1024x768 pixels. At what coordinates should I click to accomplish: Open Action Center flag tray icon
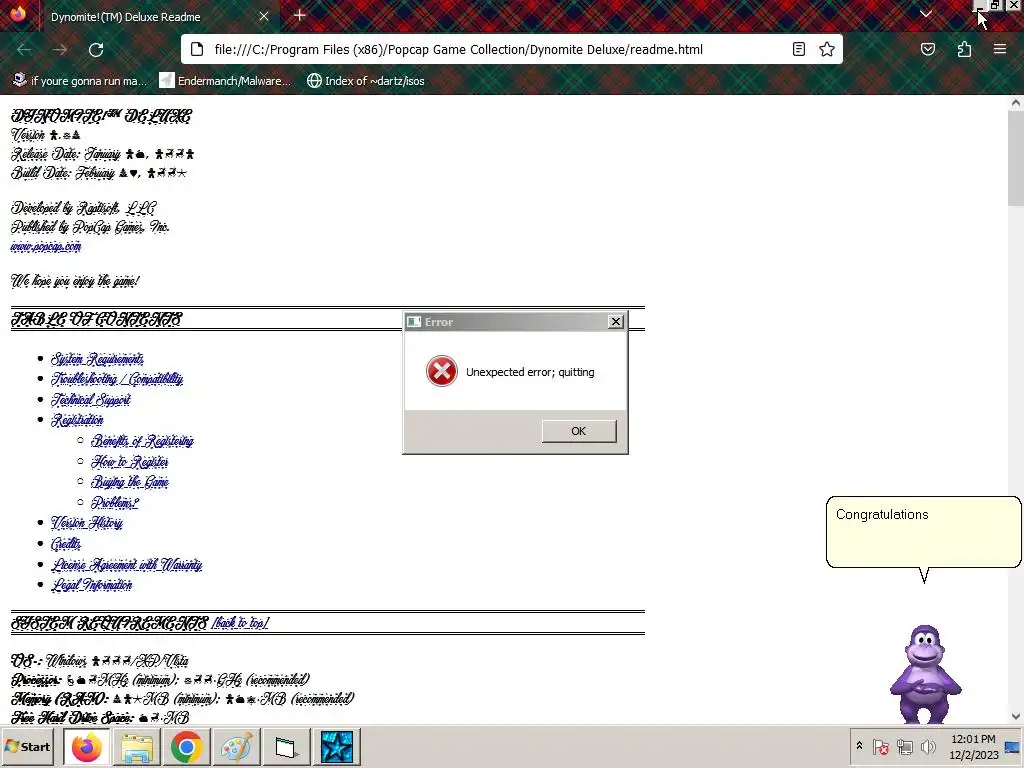(x=880, y=746)
